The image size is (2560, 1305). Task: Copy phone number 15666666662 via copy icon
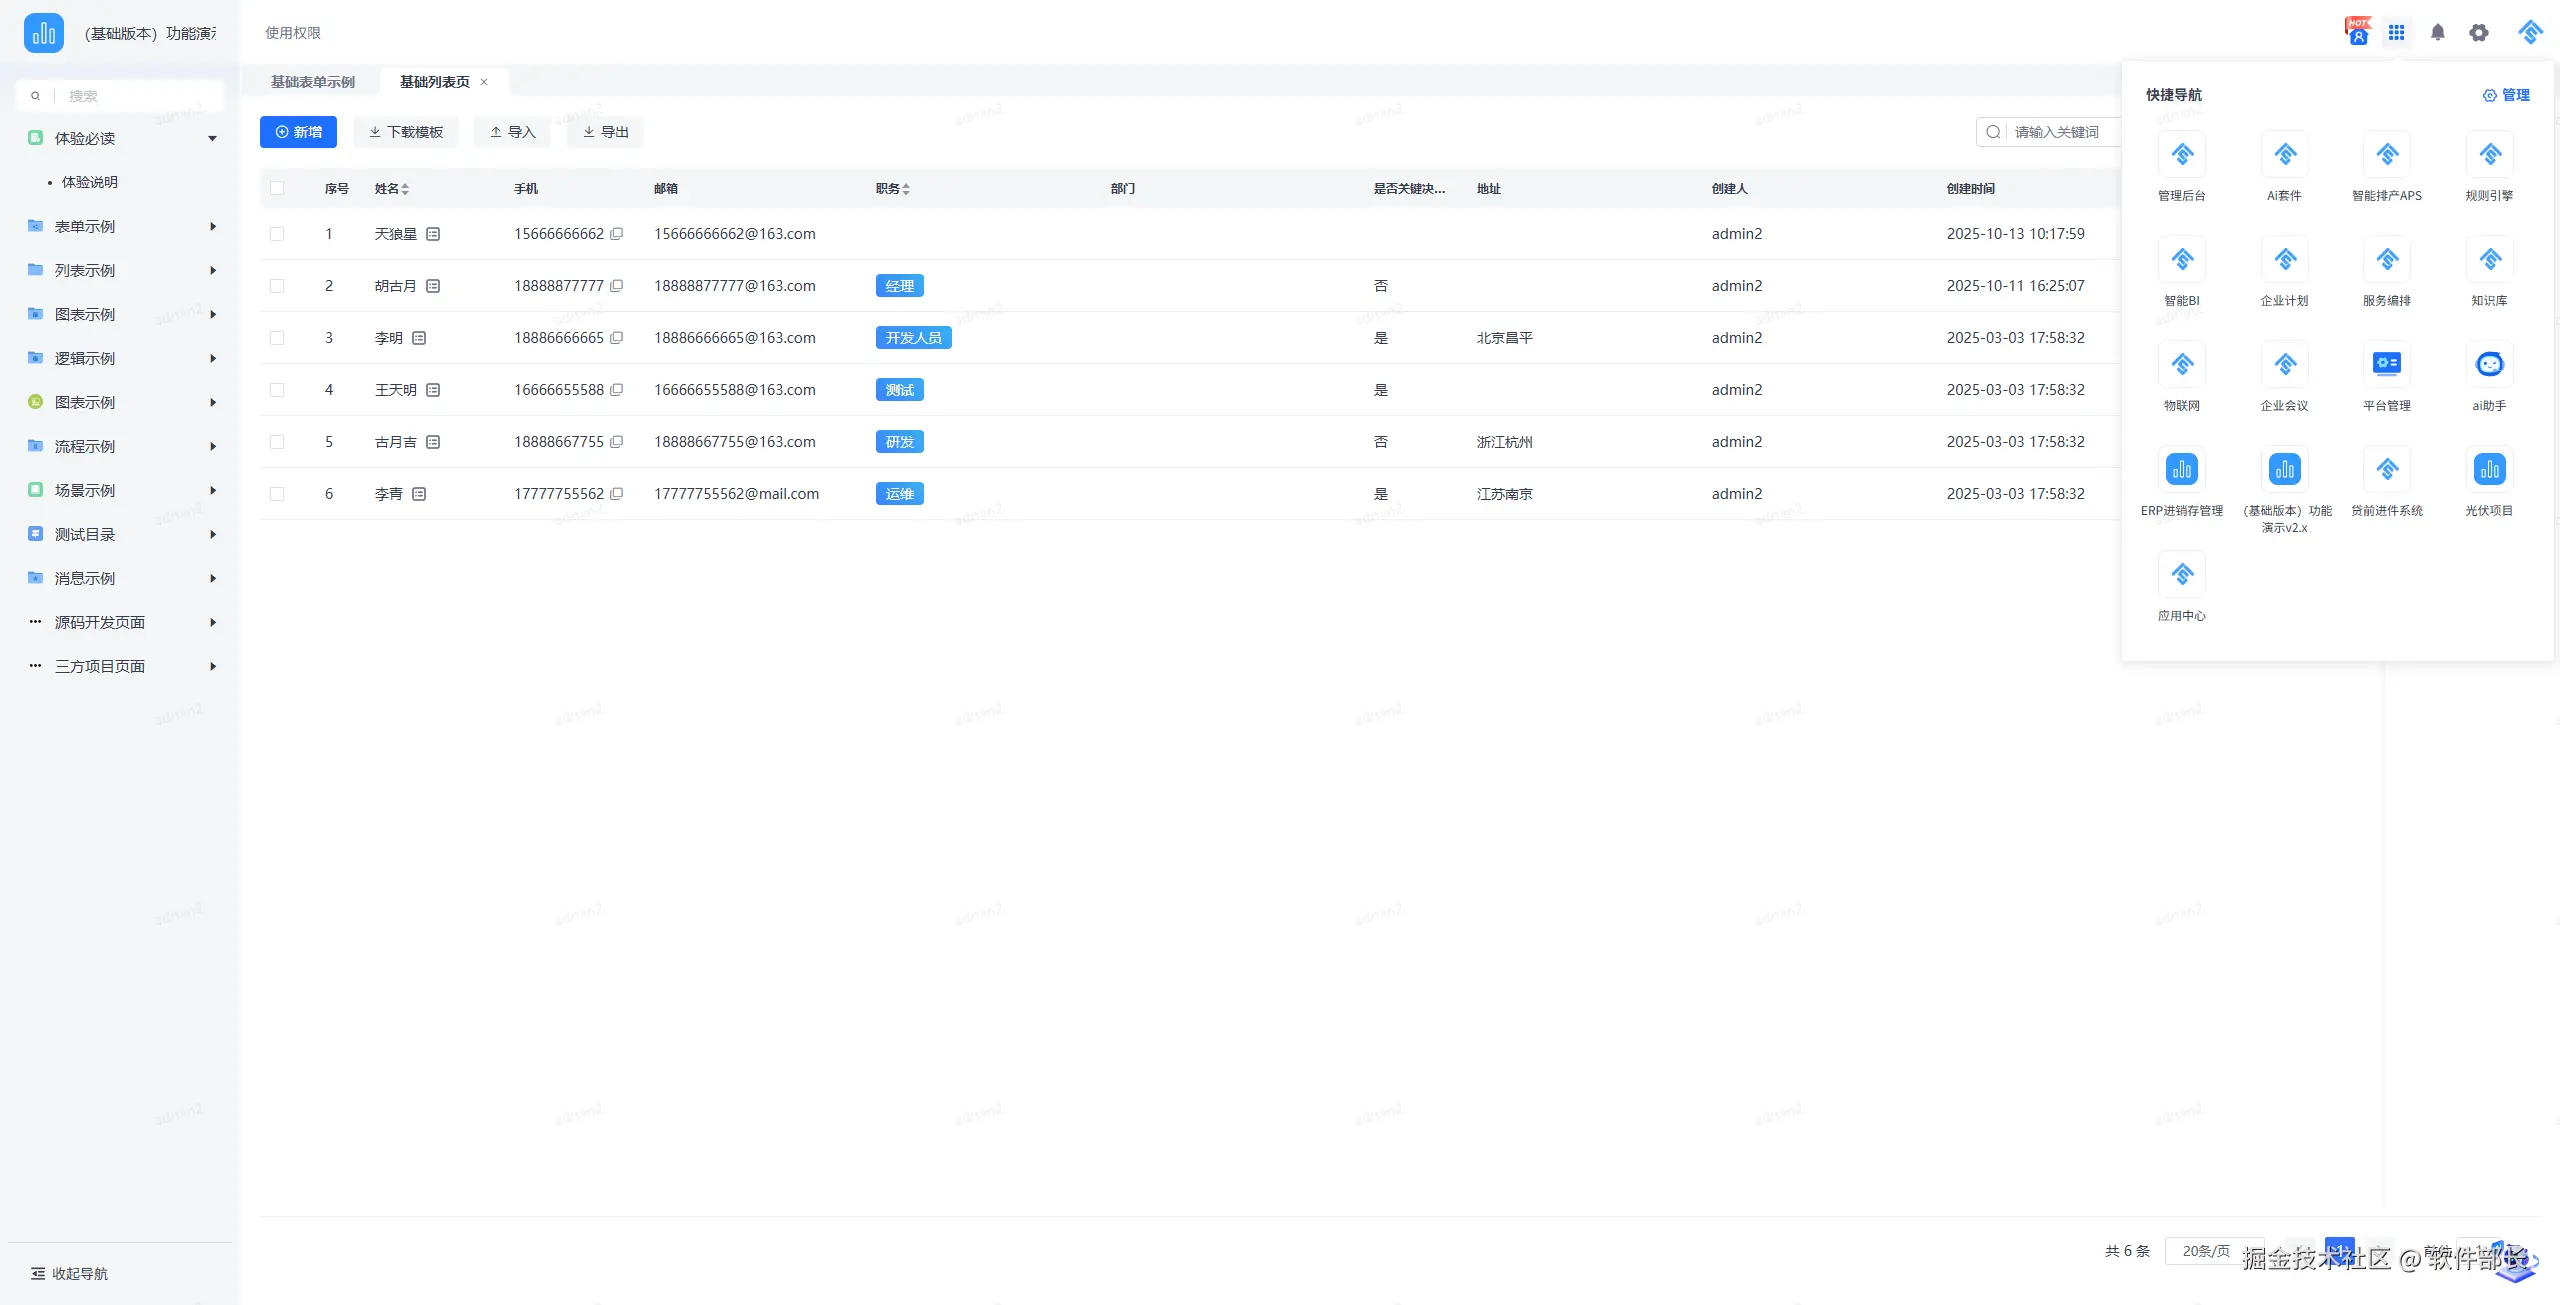coord(617,234)
